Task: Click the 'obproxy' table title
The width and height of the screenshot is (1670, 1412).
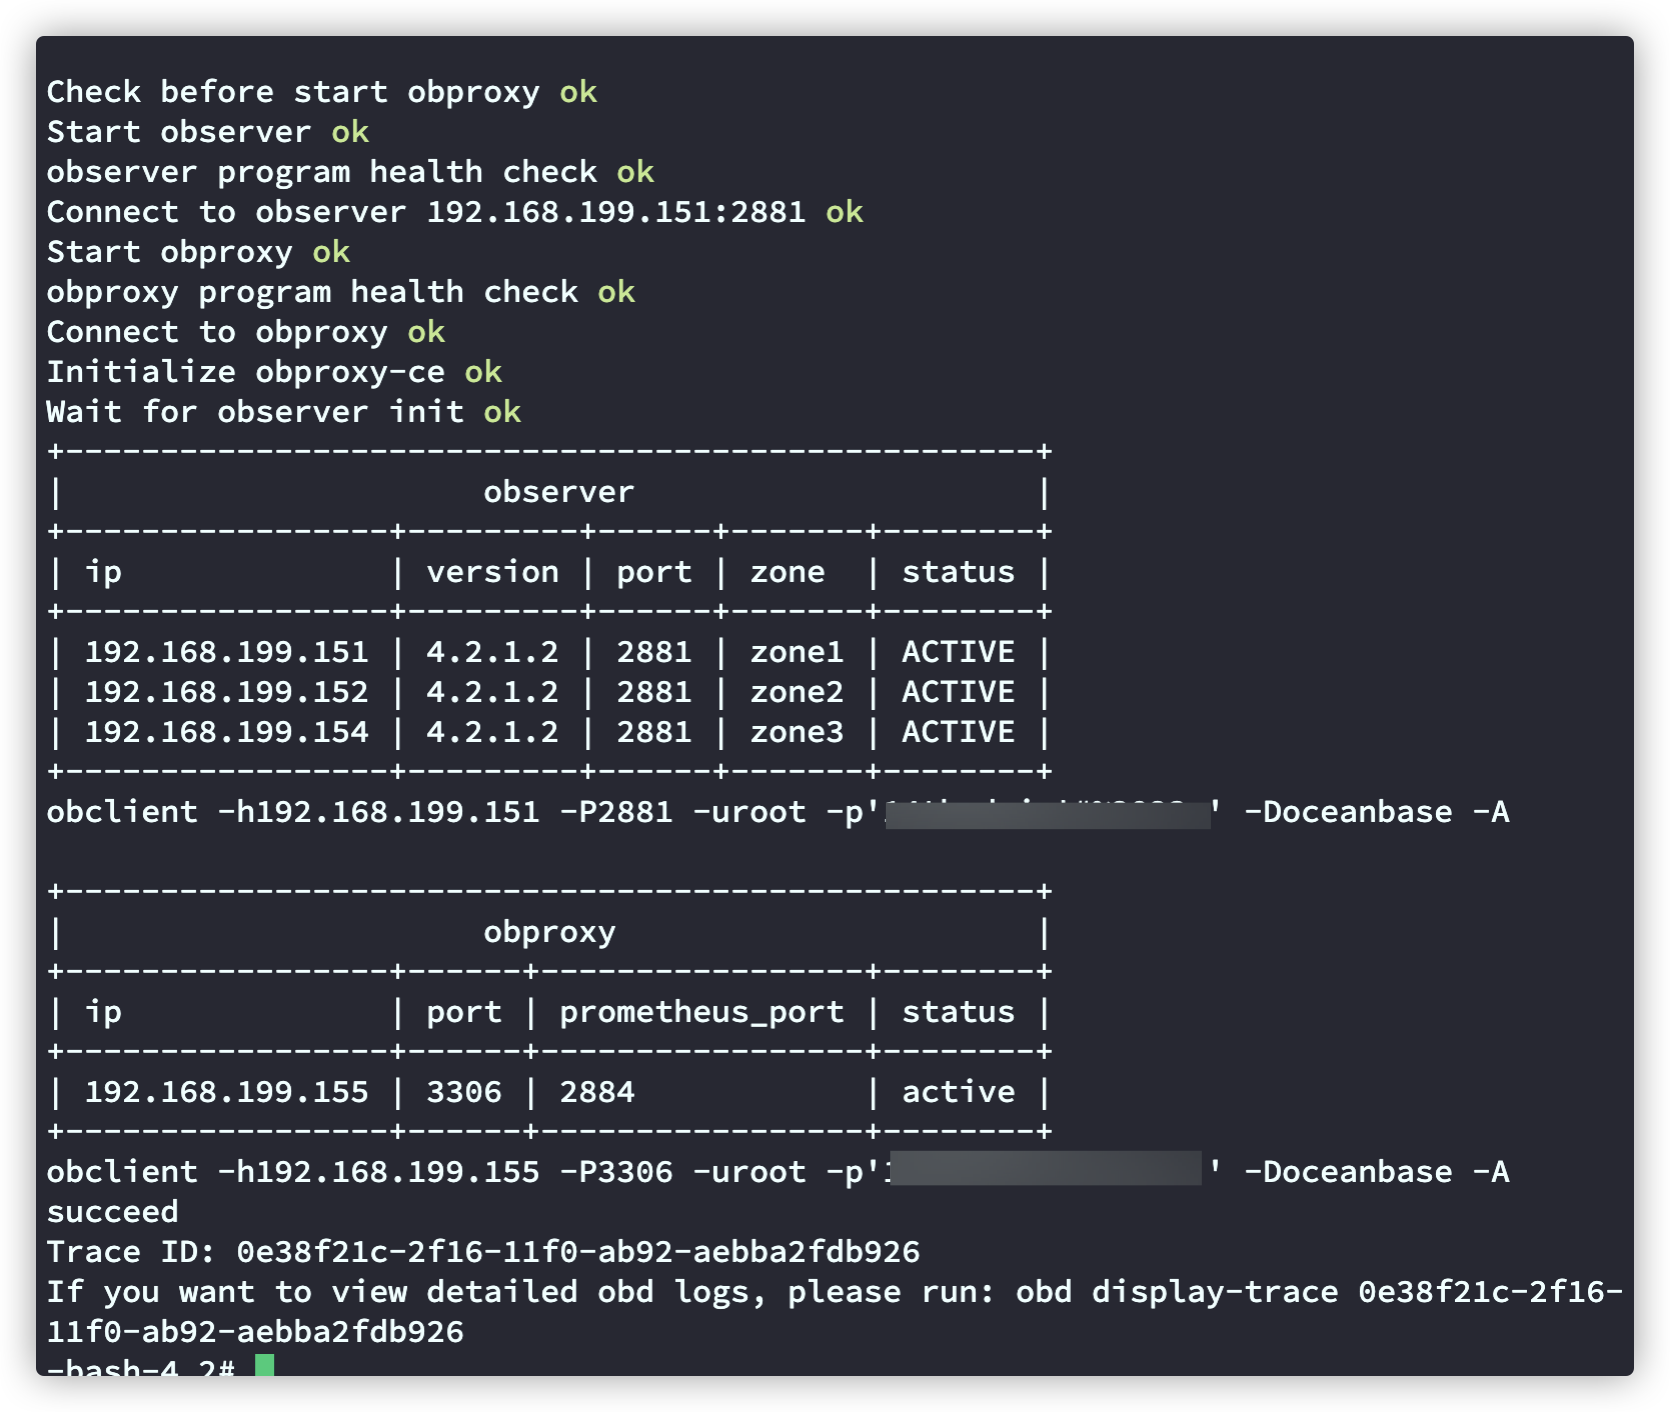Action: tap(549, 933)
